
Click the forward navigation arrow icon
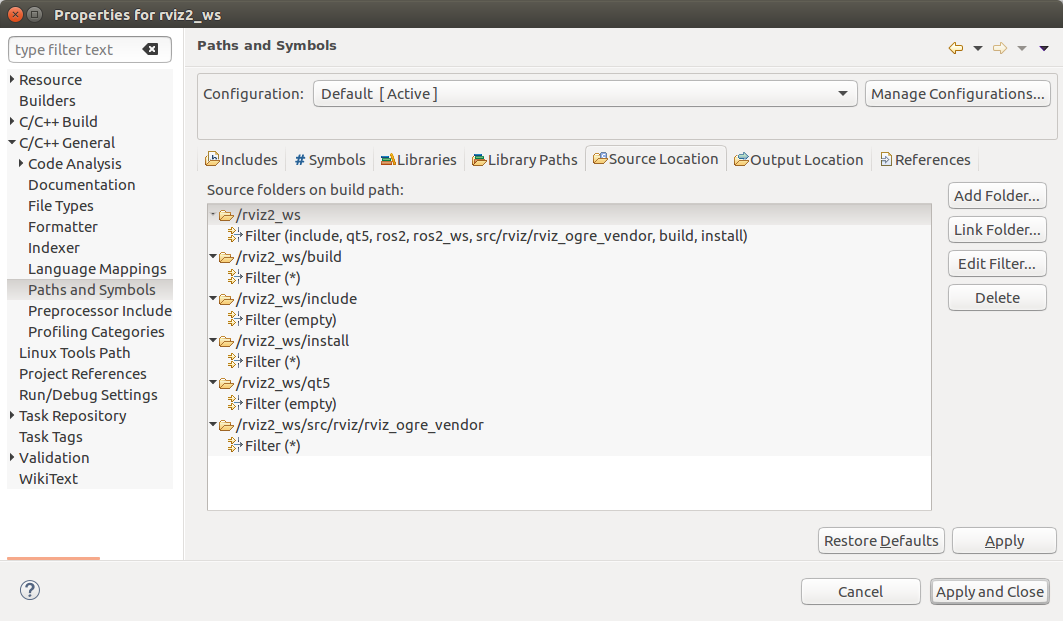point(999,48)
